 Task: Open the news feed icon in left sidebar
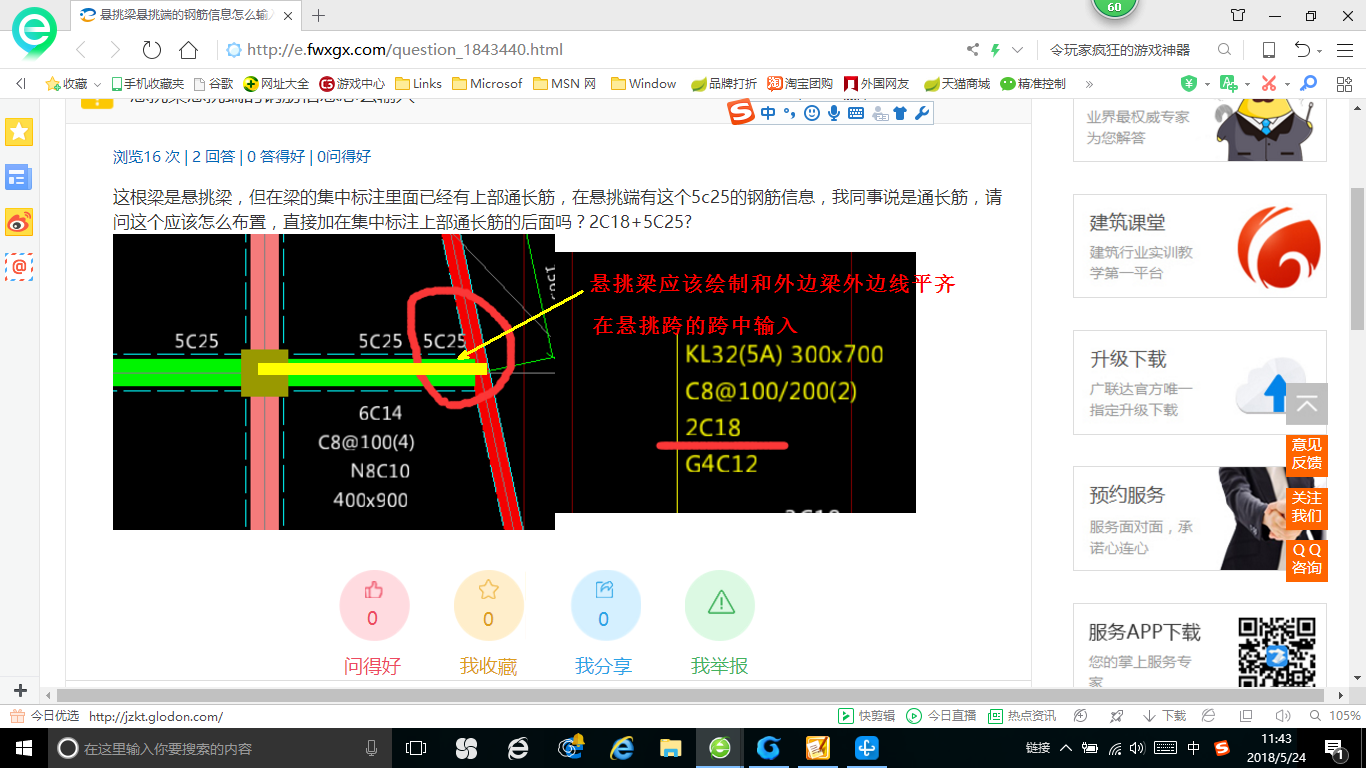coord(19,177)
